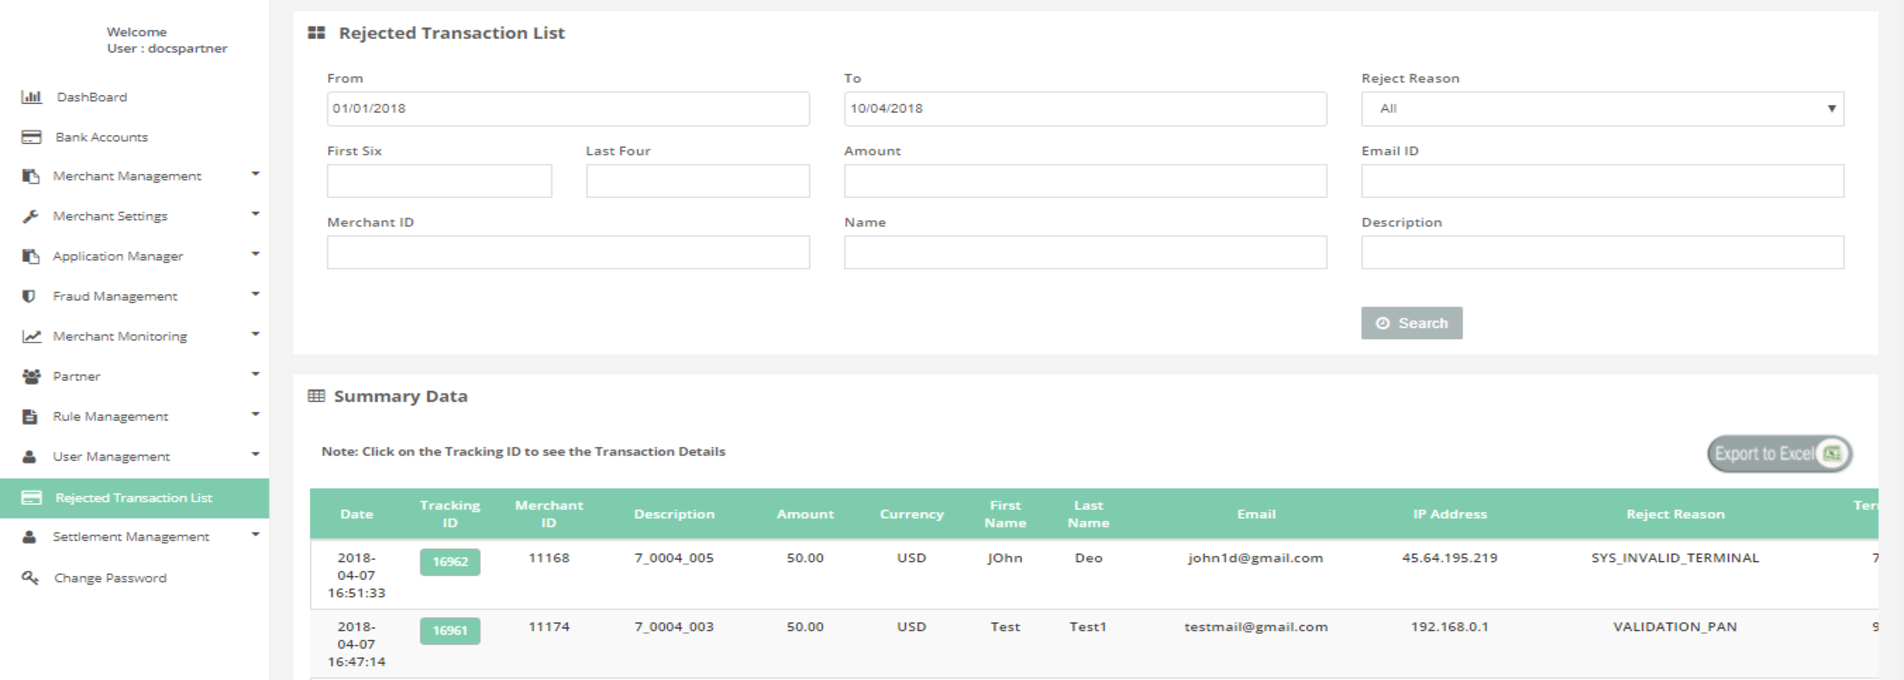Open tracking ID 16961 details

[x=450, y=631]
